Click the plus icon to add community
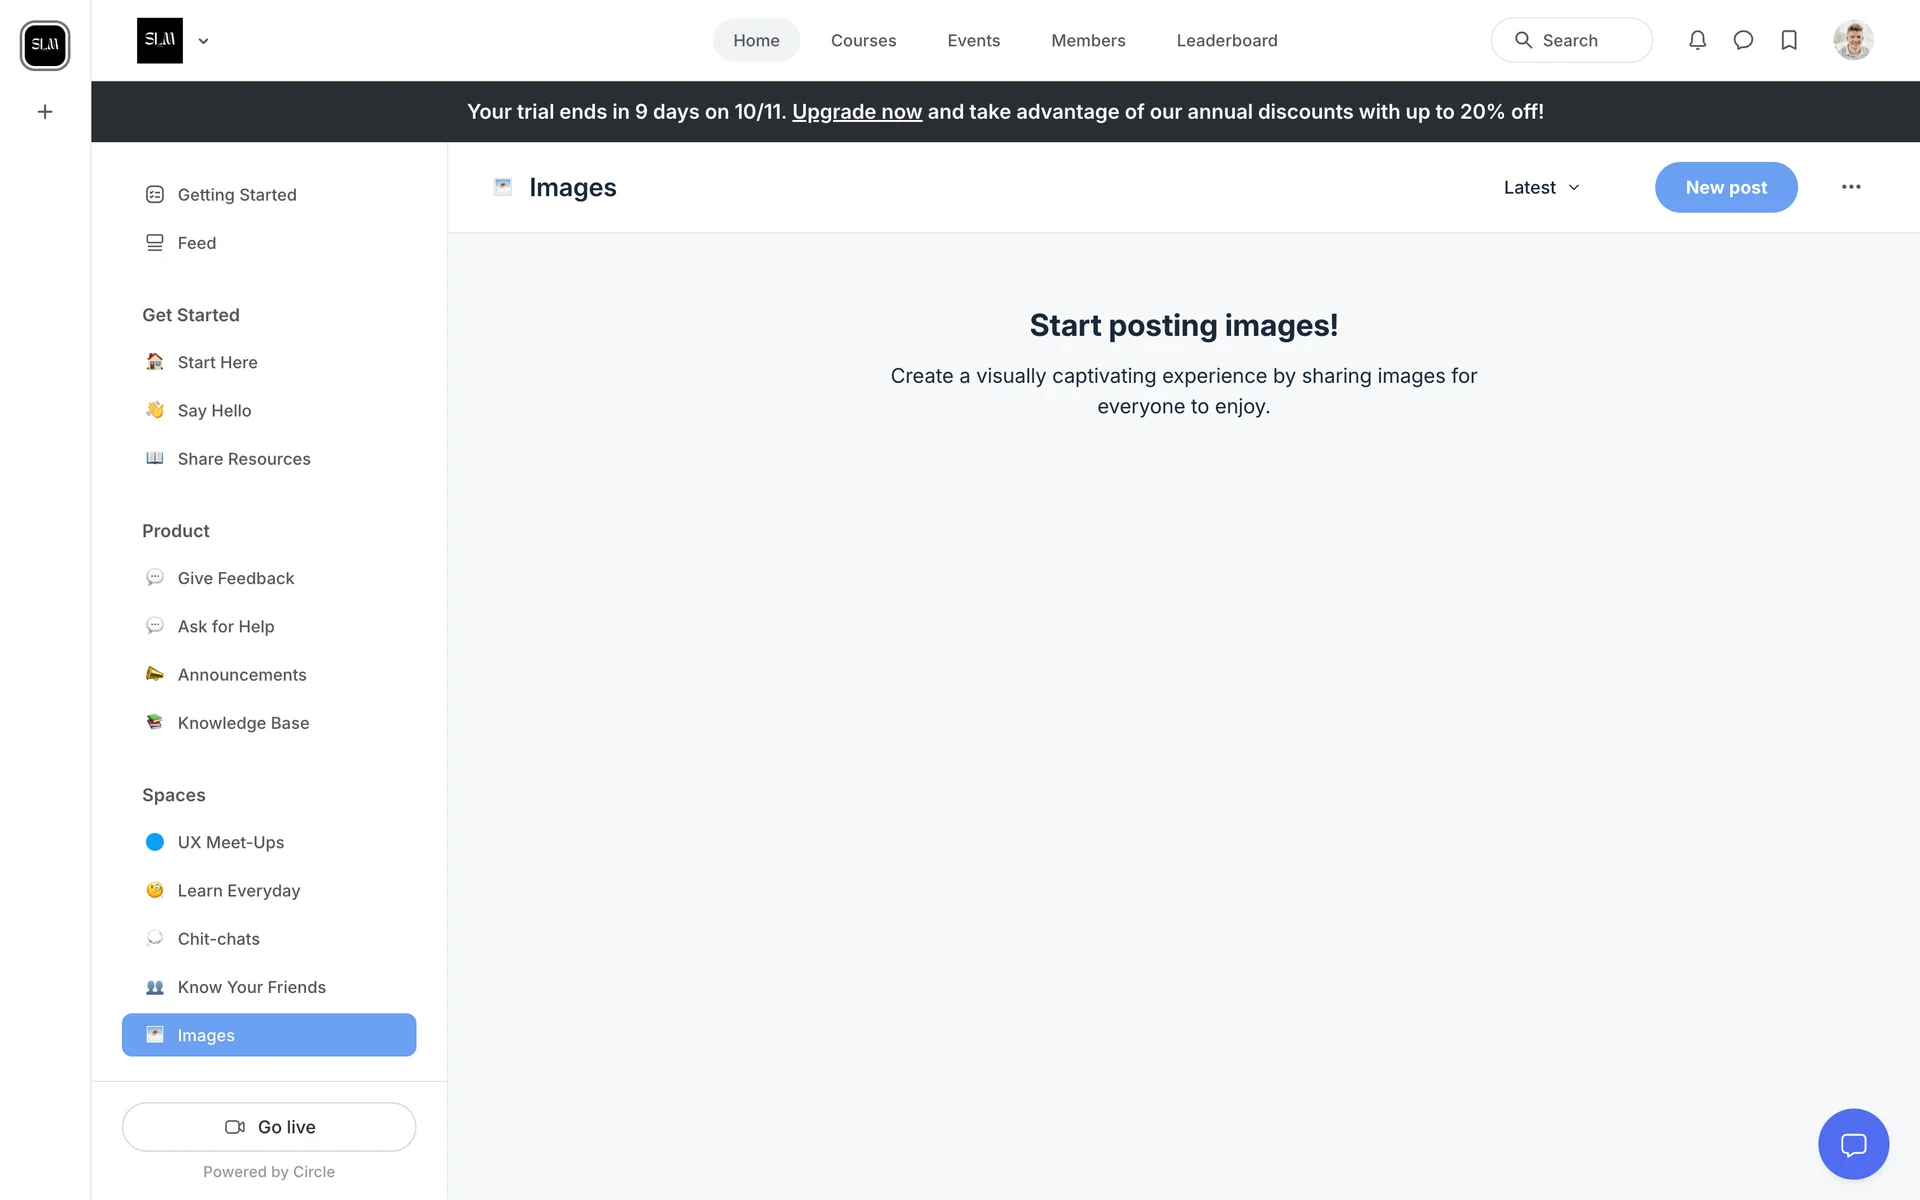 [45, 112]
